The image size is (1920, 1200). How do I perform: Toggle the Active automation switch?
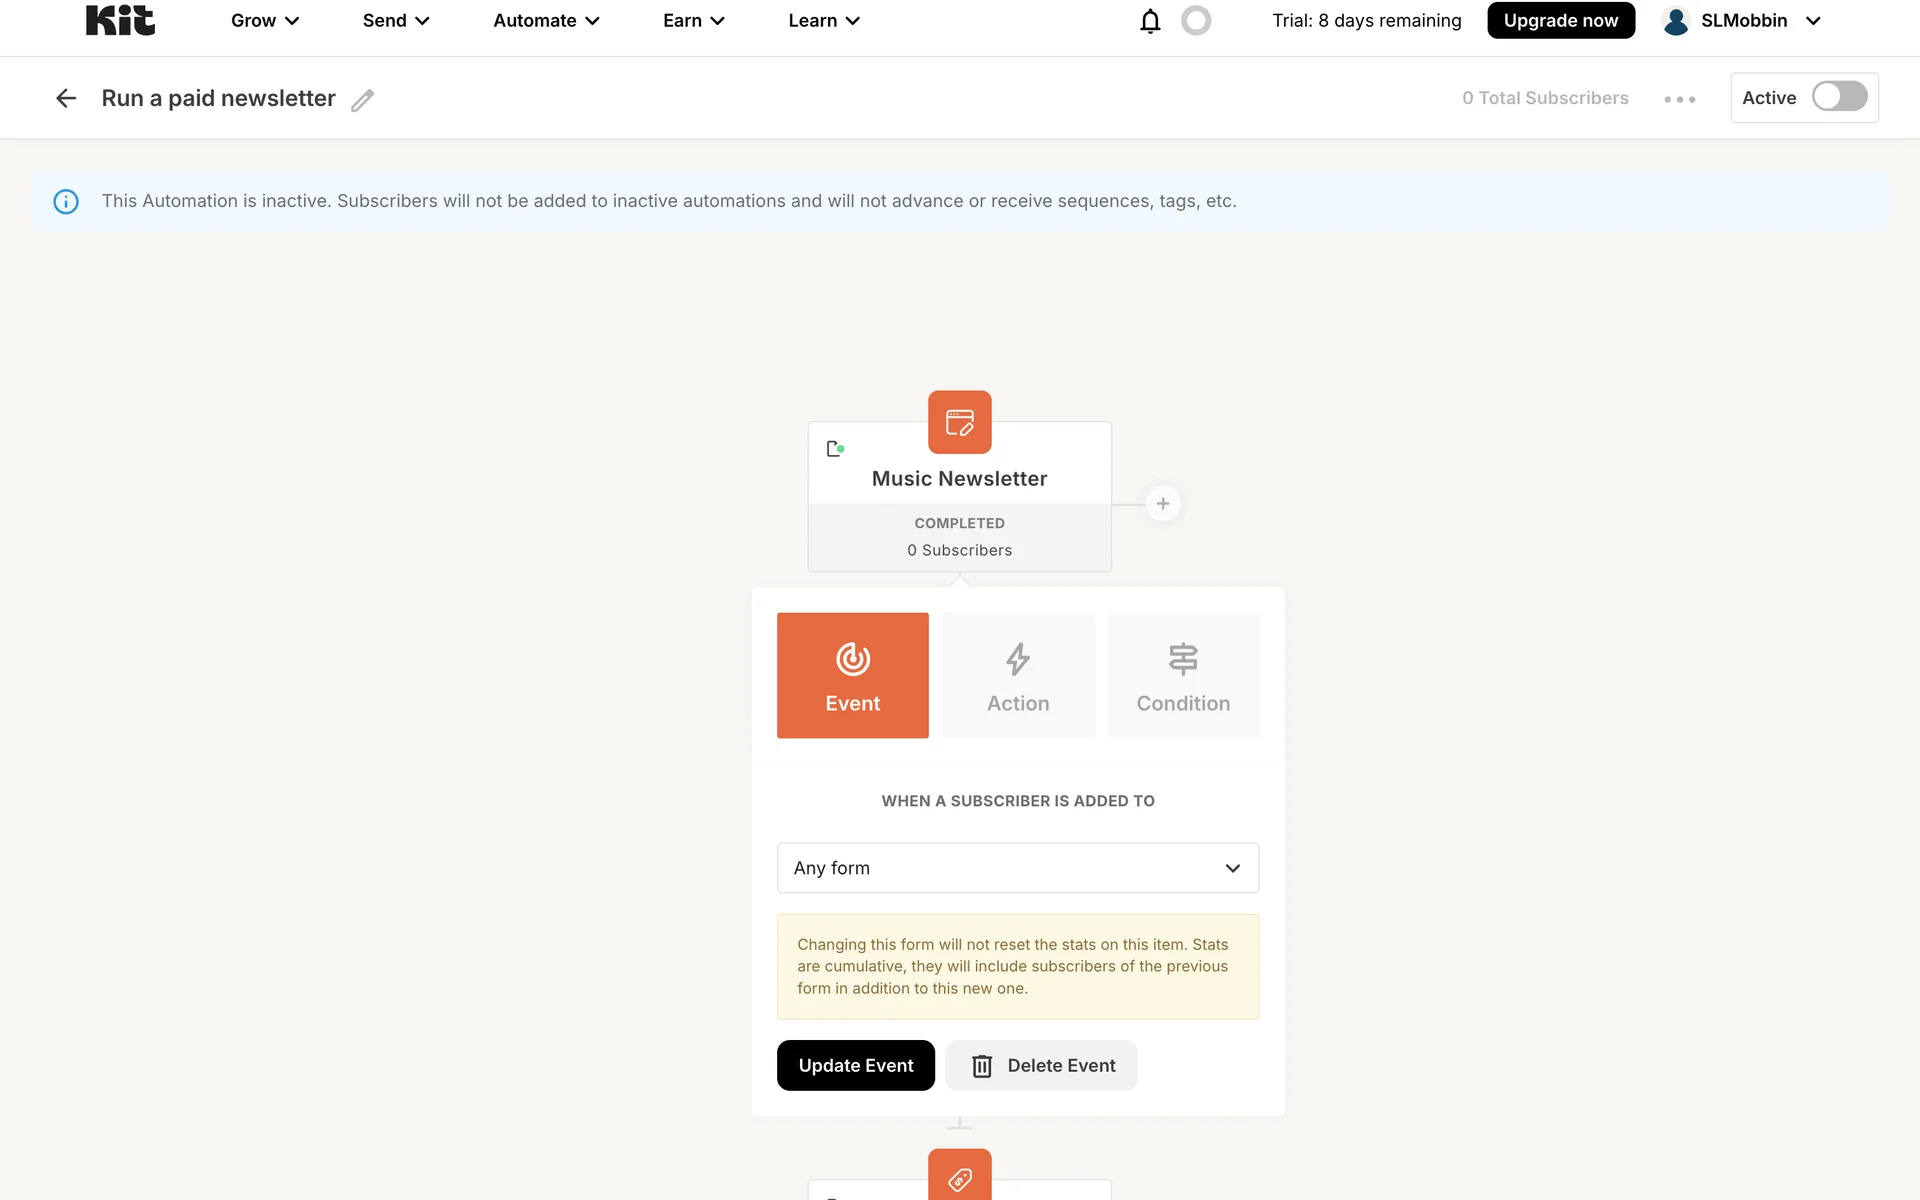point(1839,97)
